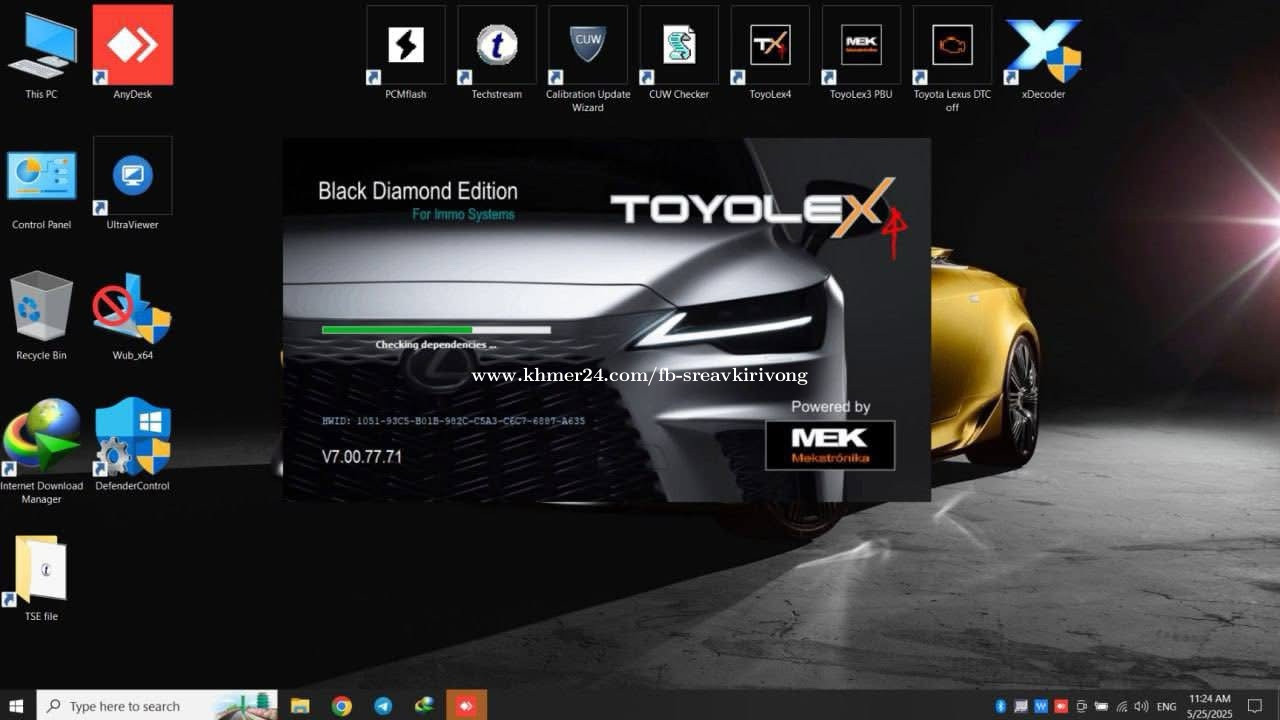The width and height of the screenshot is (1280, 720).
Task: Click the V7.00.77.71 version text
Action: (x=362, y=456)
